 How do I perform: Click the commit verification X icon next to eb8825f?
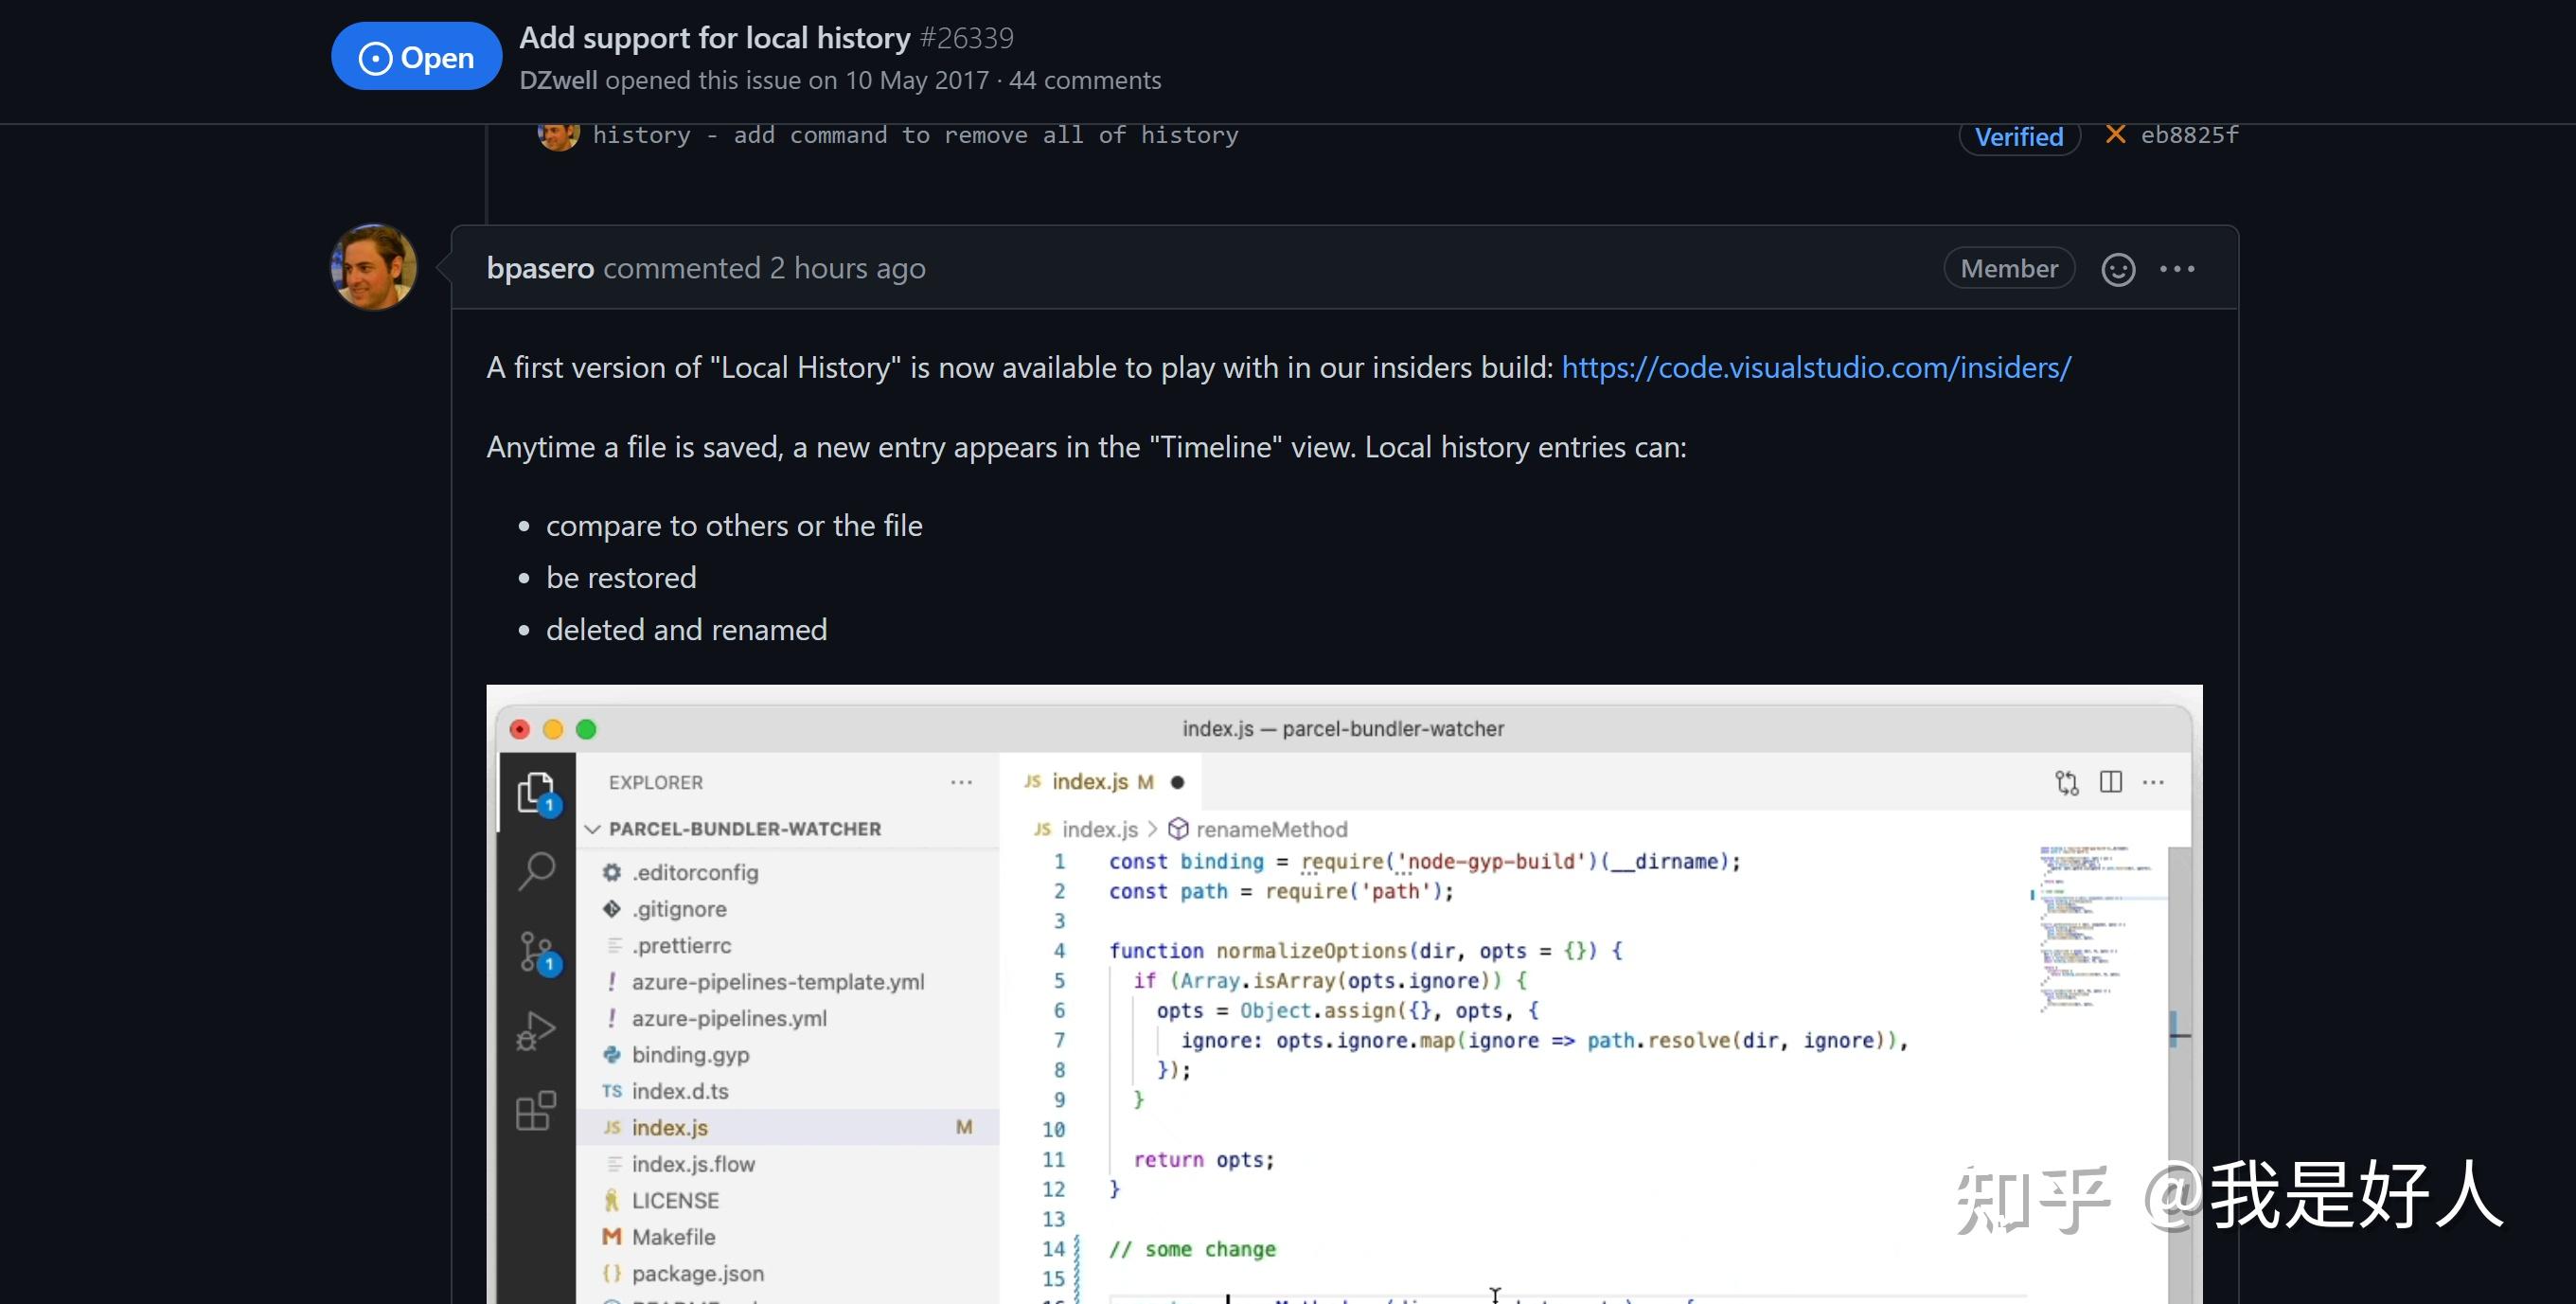[2116, 134]
